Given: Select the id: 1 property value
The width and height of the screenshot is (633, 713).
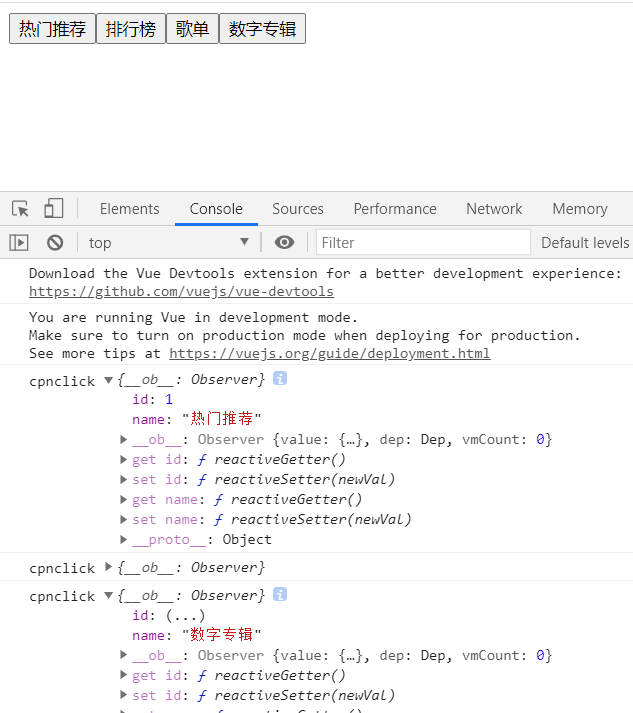Looking at the screenshot, I should click(169, 399).
